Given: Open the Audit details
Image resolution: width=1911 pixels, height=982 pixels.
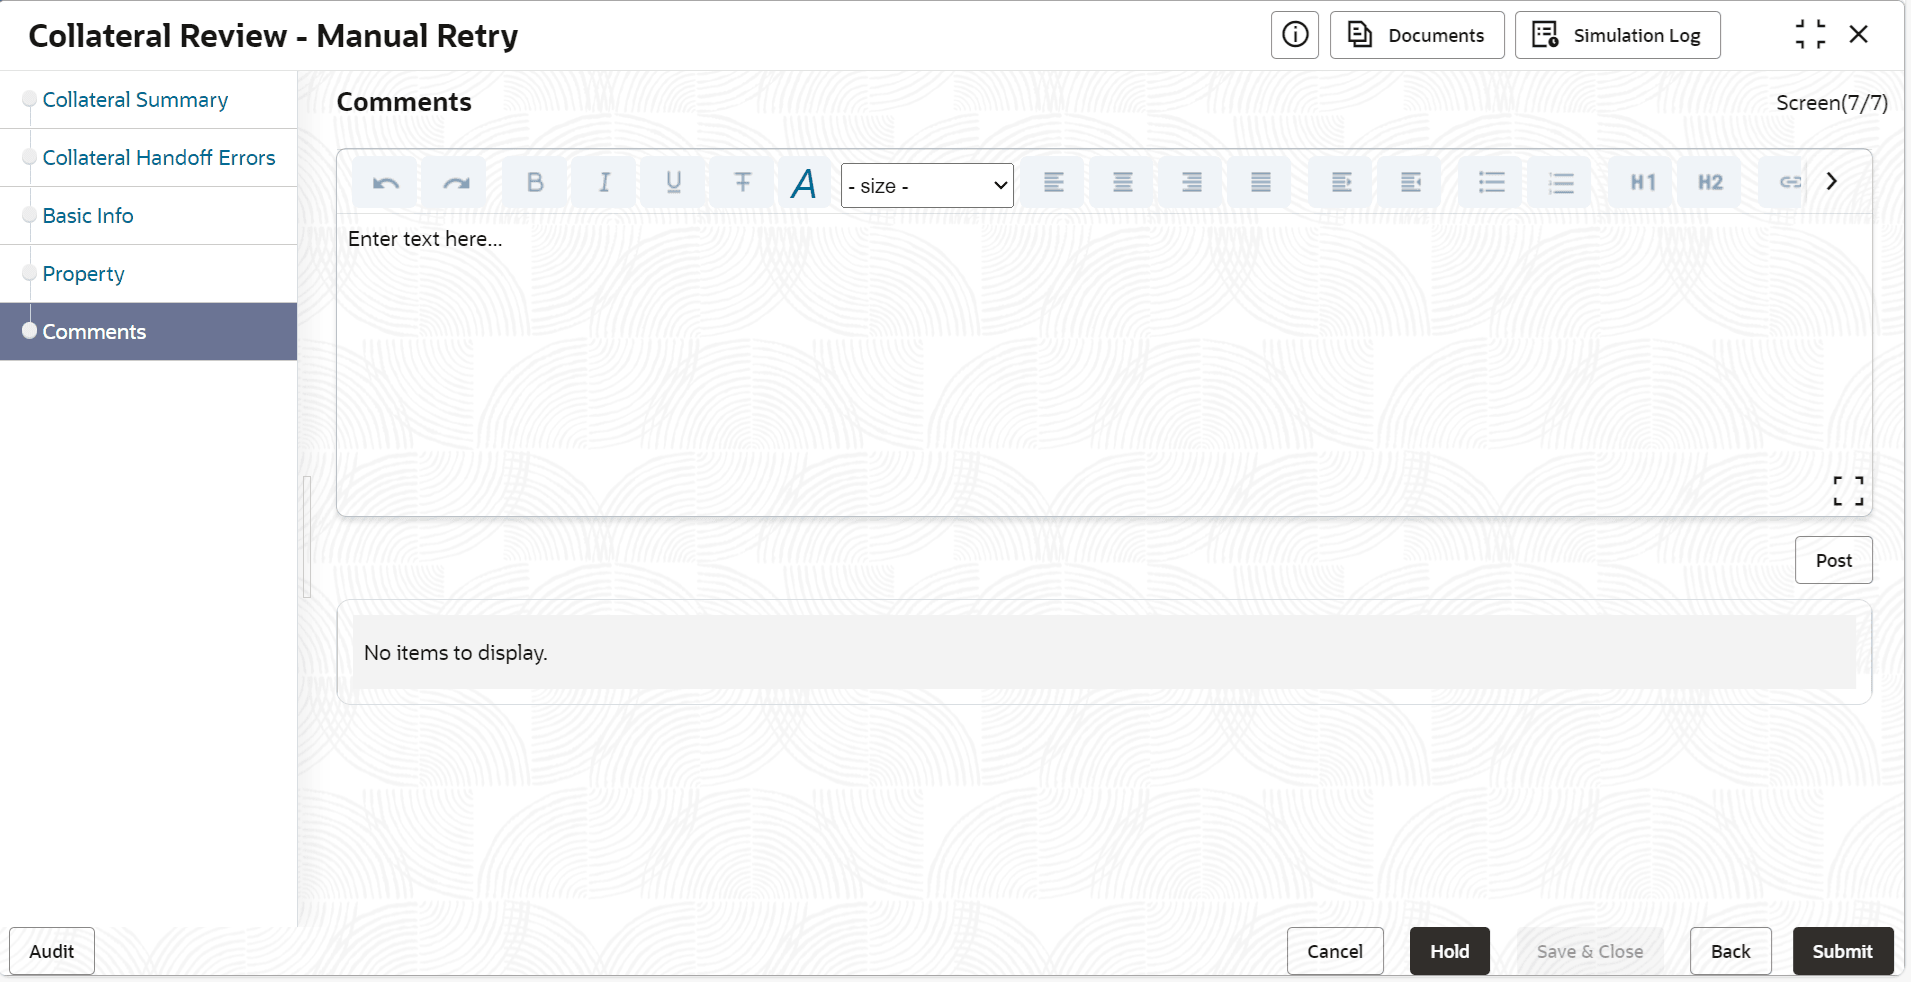Looking at the screenshot, I should (x=52, y=951).
